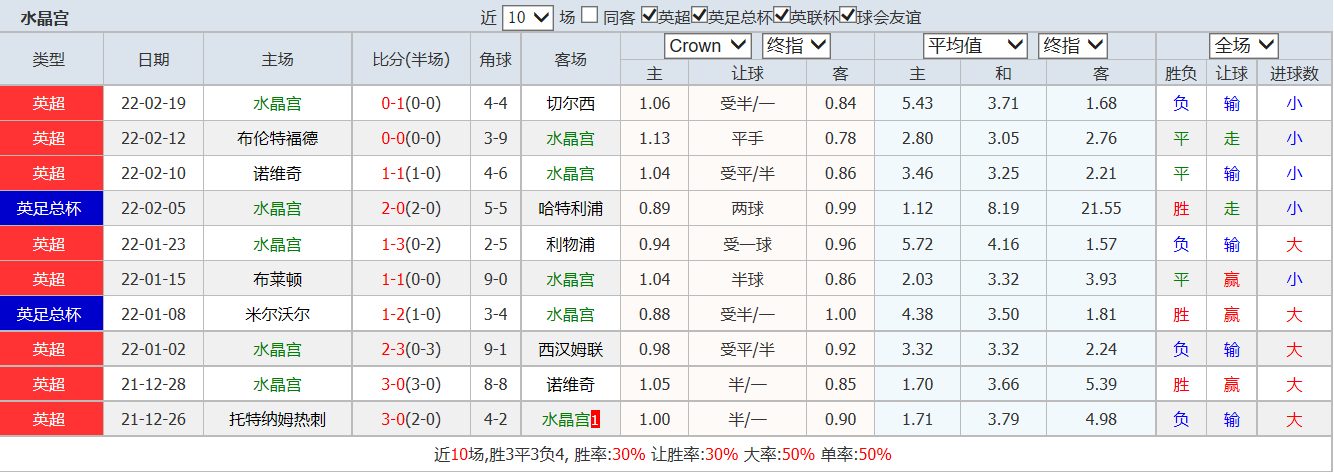Expand the 全场 period dropdown
The height and width of the screenshot is (472, 1334).
1244,45
